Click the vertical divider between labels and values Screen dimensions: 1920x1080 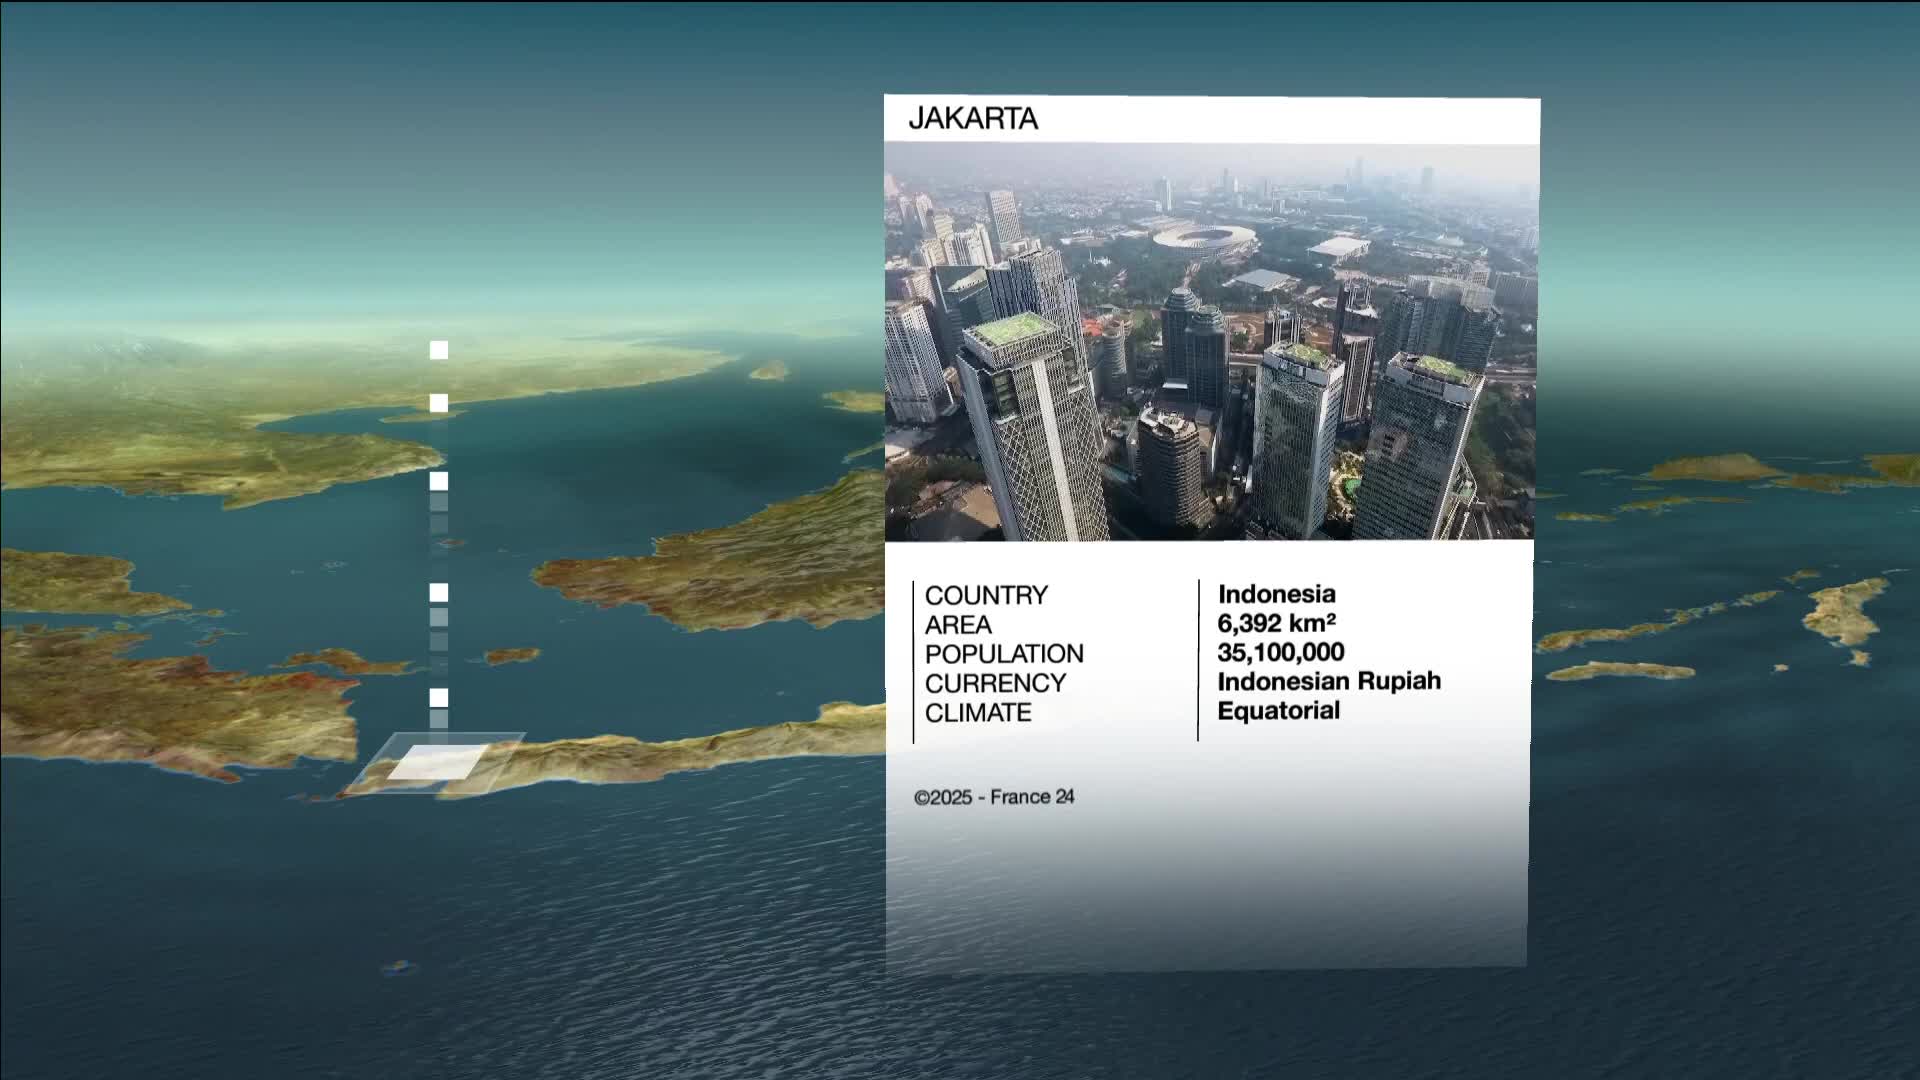[x=1198, y=660]
